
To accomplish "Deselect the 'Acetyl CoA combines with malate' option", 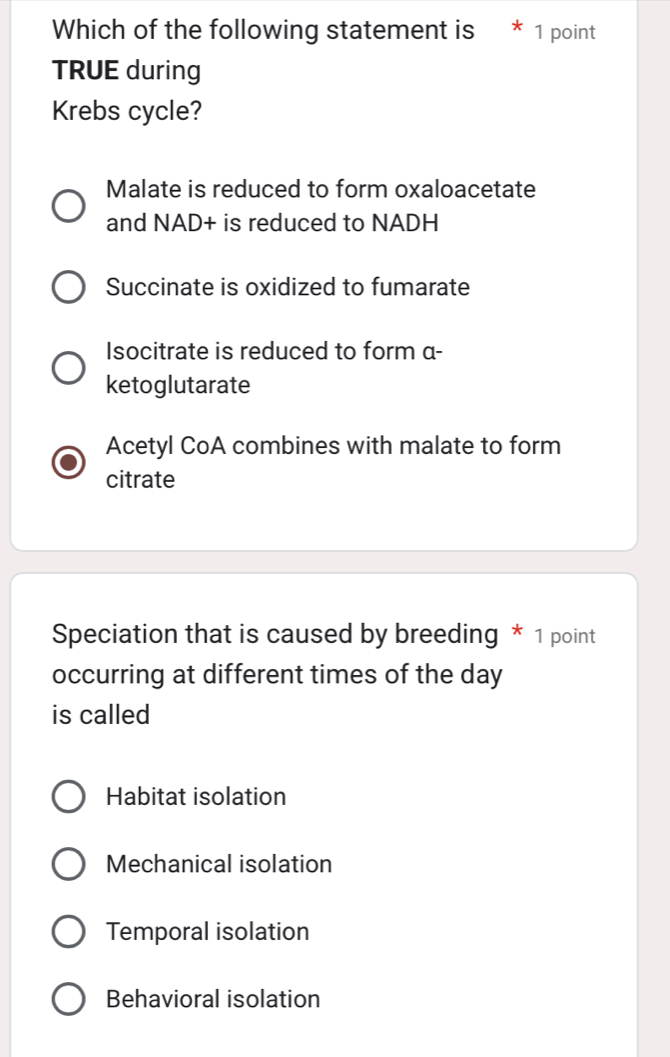I will click(67, 462).
